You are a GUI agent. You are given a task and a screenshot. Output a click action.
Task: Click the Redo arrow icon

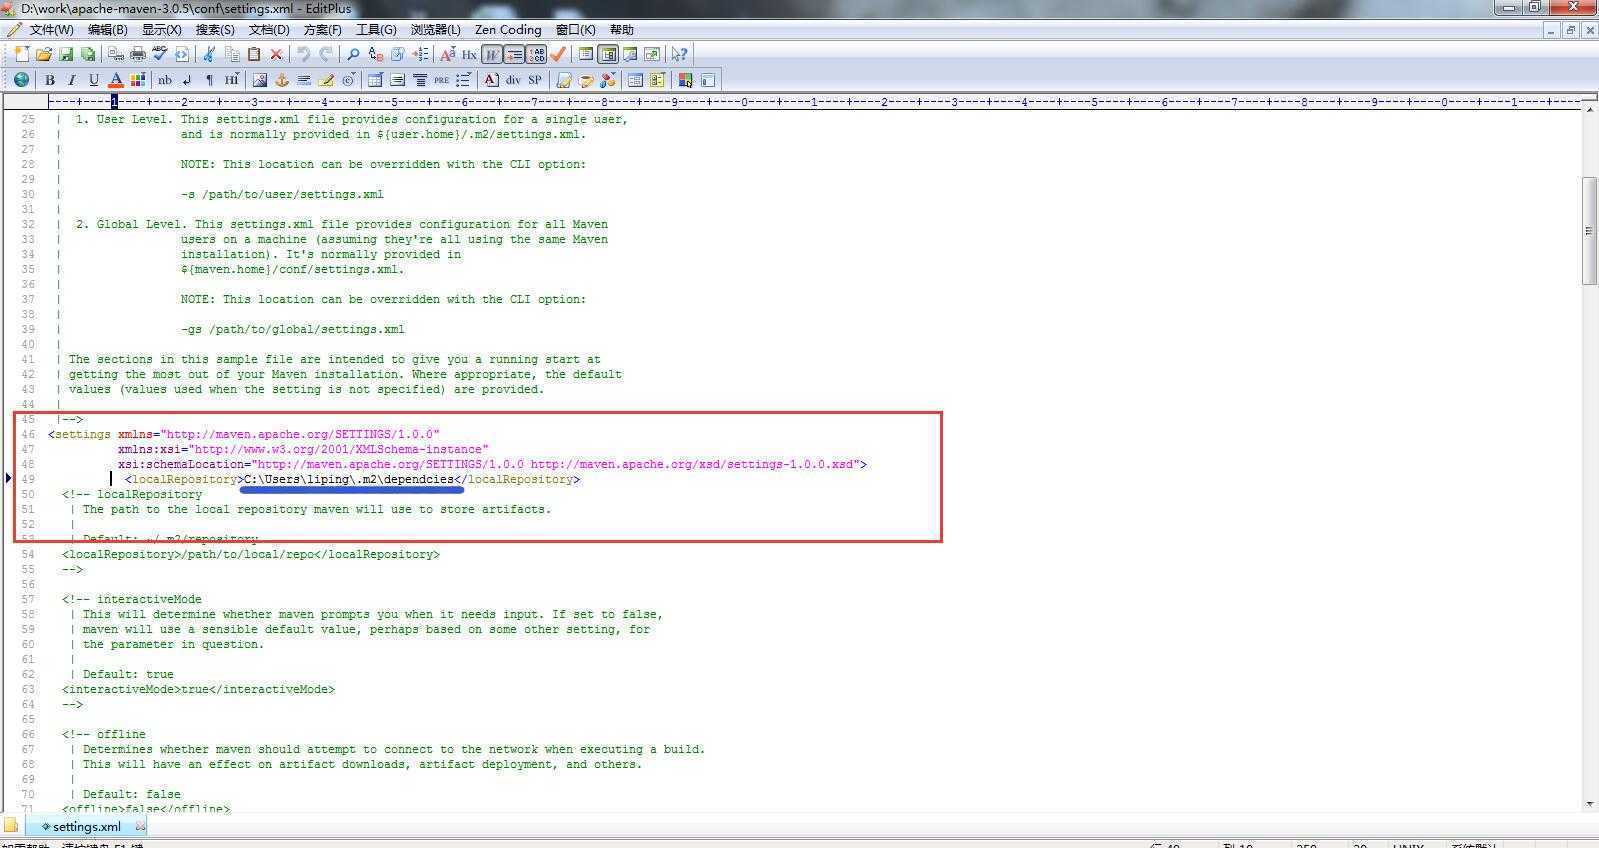tap(326, 54)
